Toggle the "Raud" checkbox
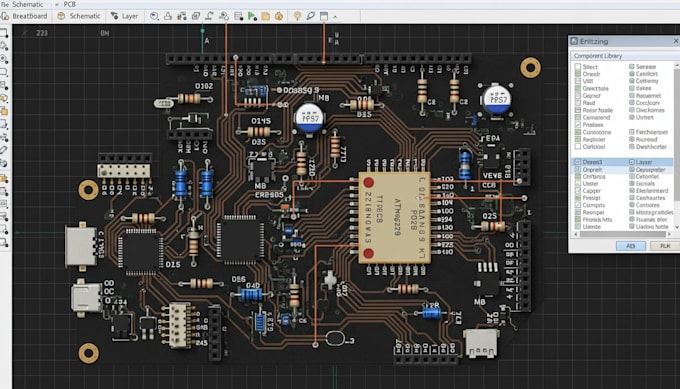 click(578, 103)
